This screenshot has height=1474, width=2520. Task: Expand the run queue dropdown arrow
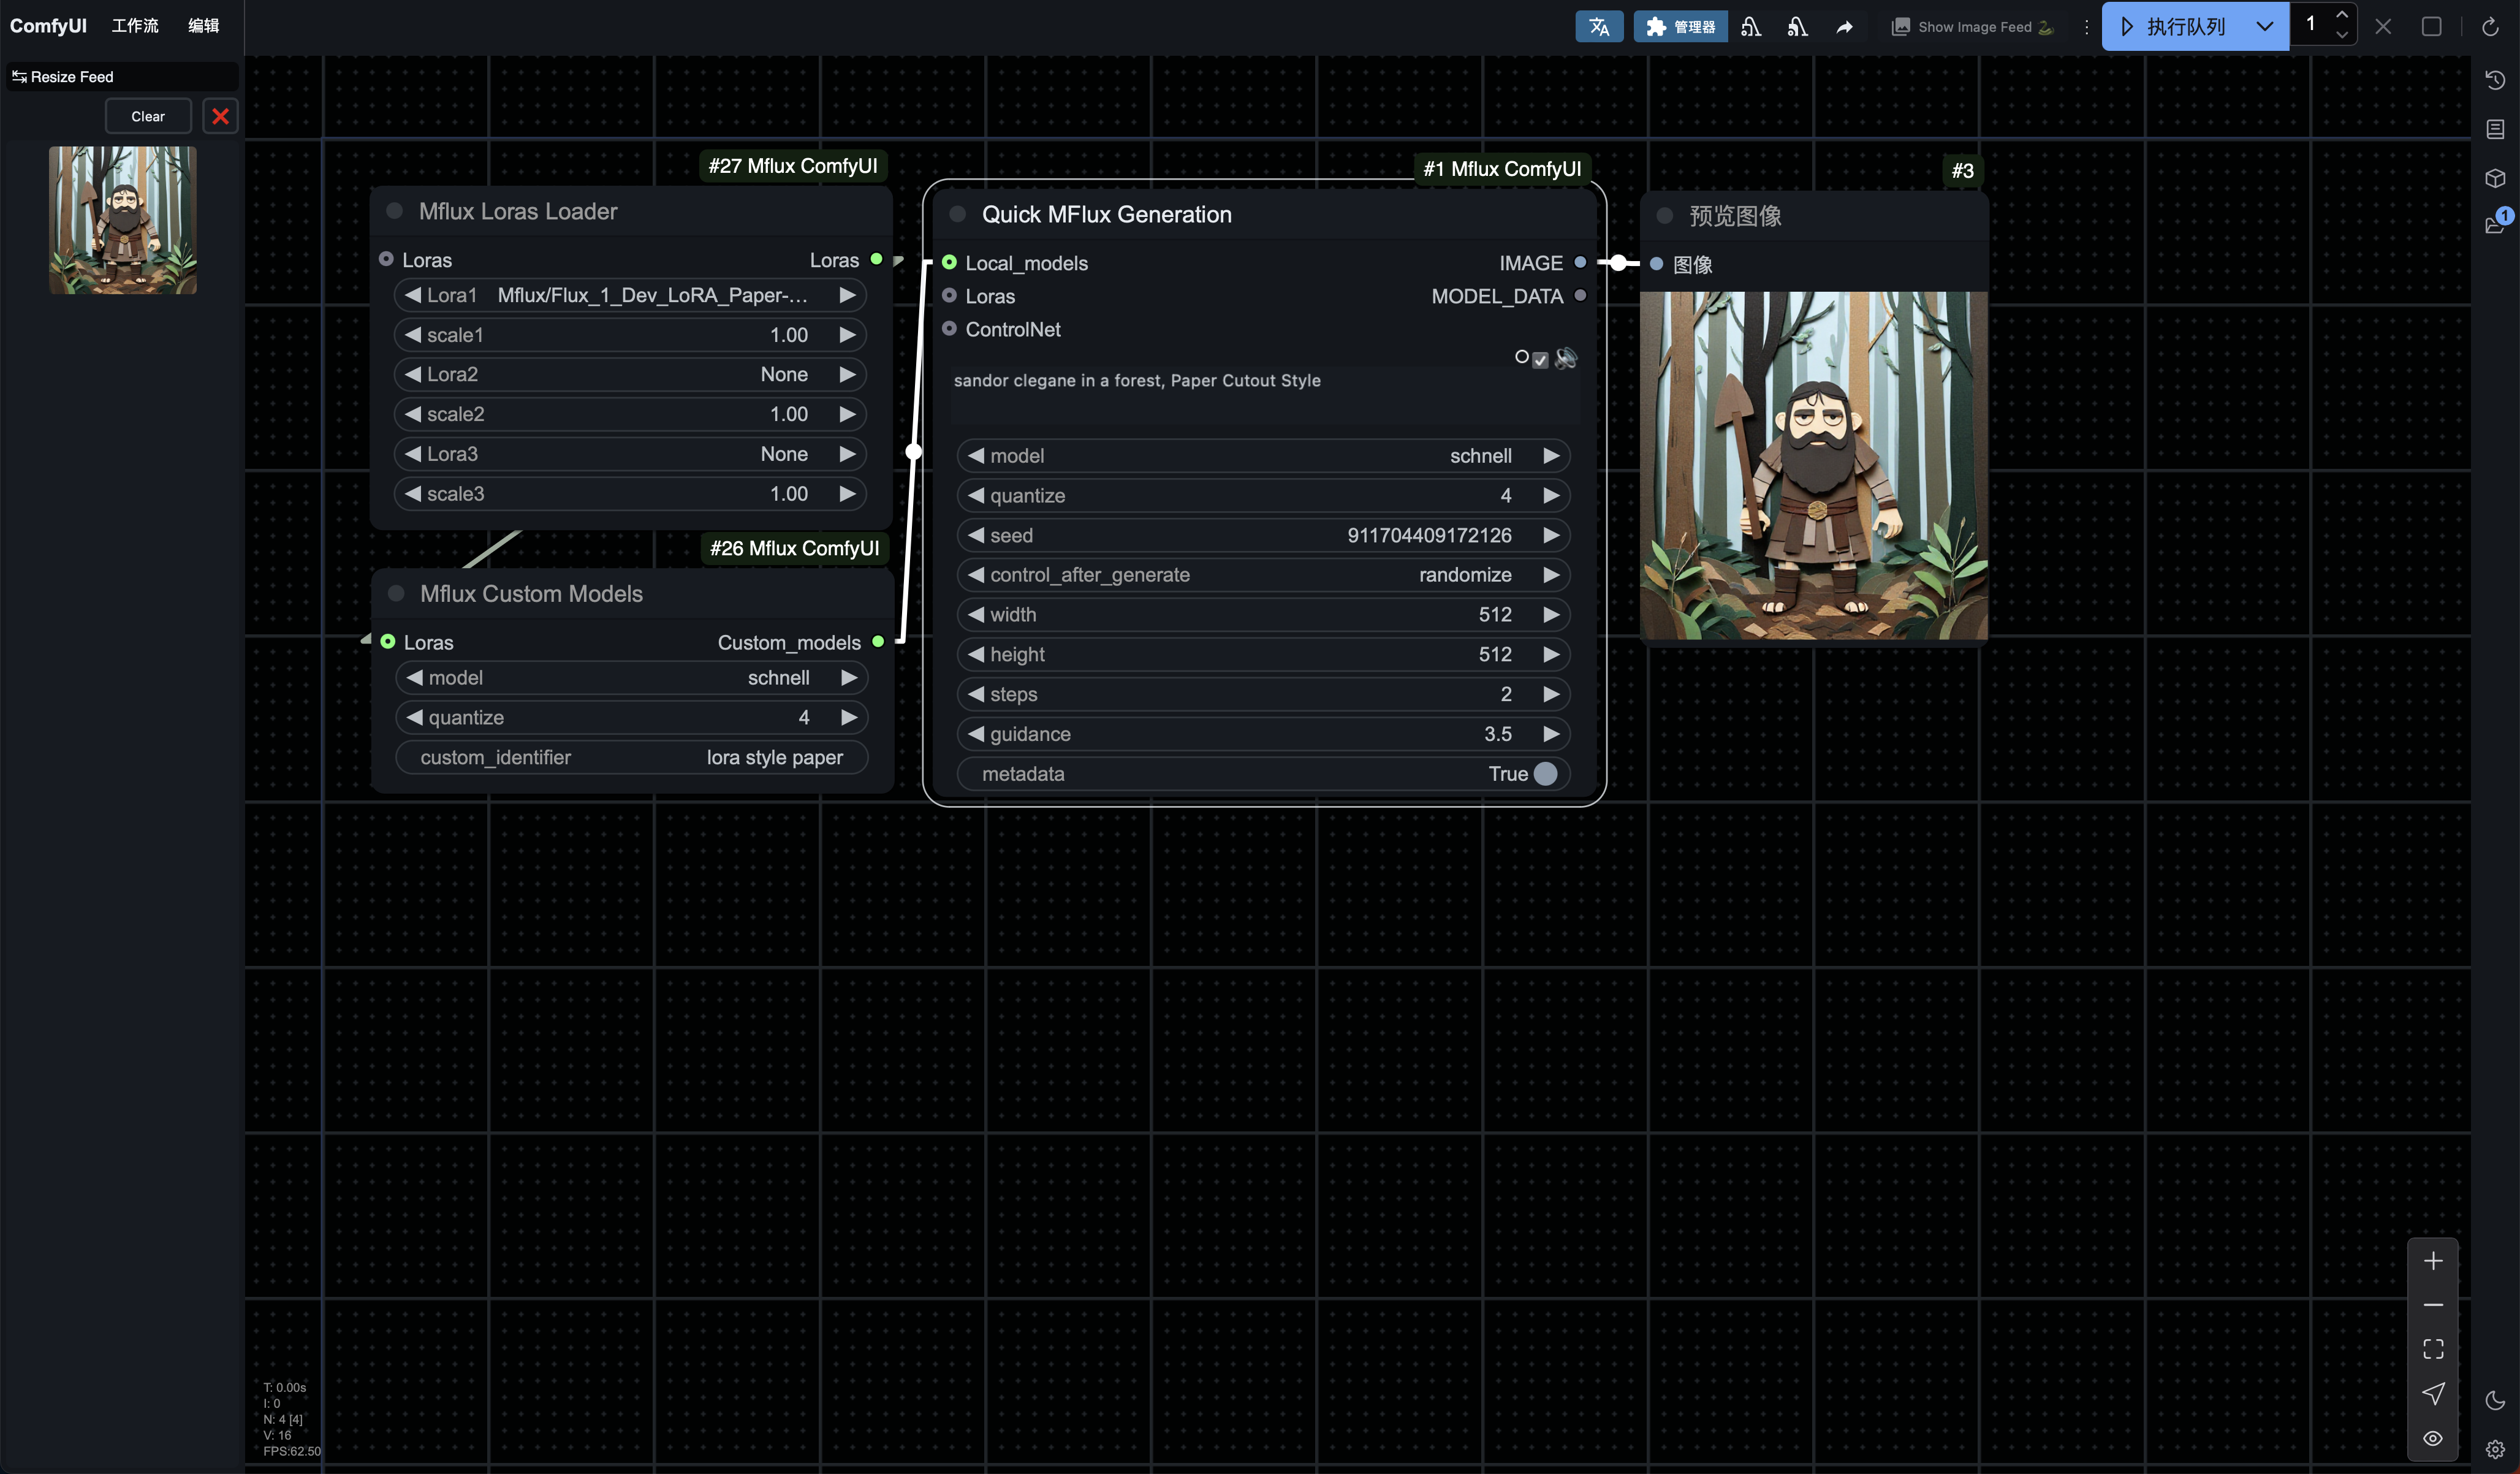[2264, 27]
